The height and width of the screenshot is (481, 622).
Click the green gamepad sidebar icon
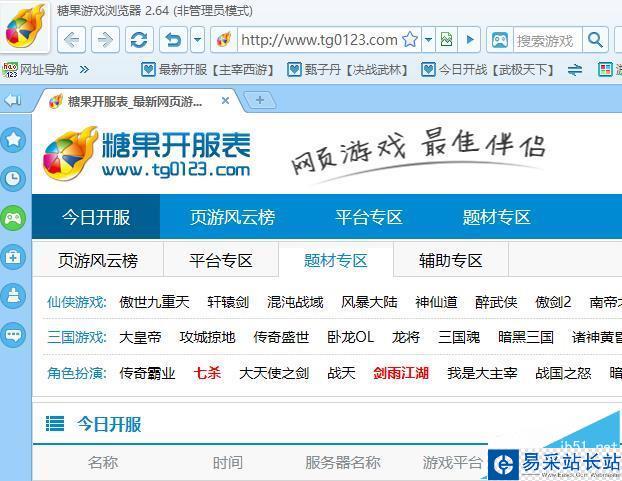tap(13, 218)
